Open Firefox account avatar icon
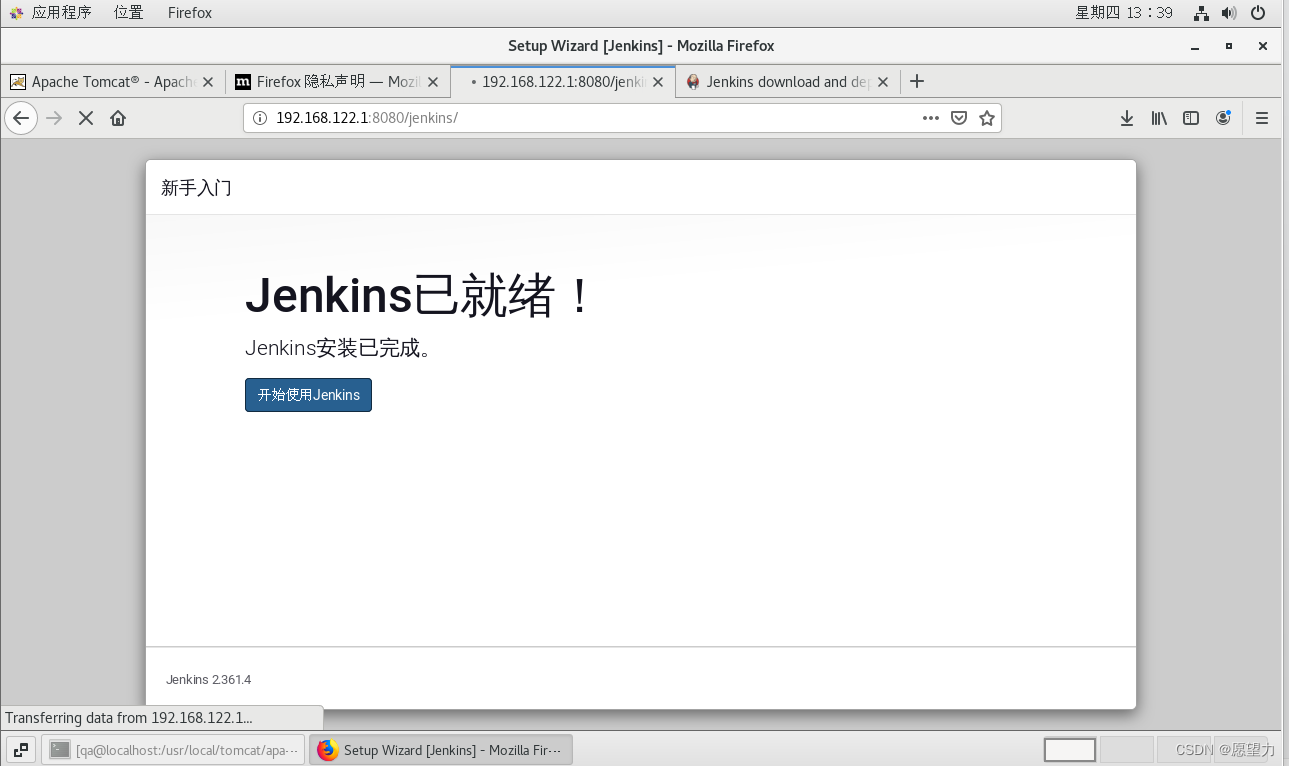This screenshot has width=1289, height=766. [x=1223, y=118]
